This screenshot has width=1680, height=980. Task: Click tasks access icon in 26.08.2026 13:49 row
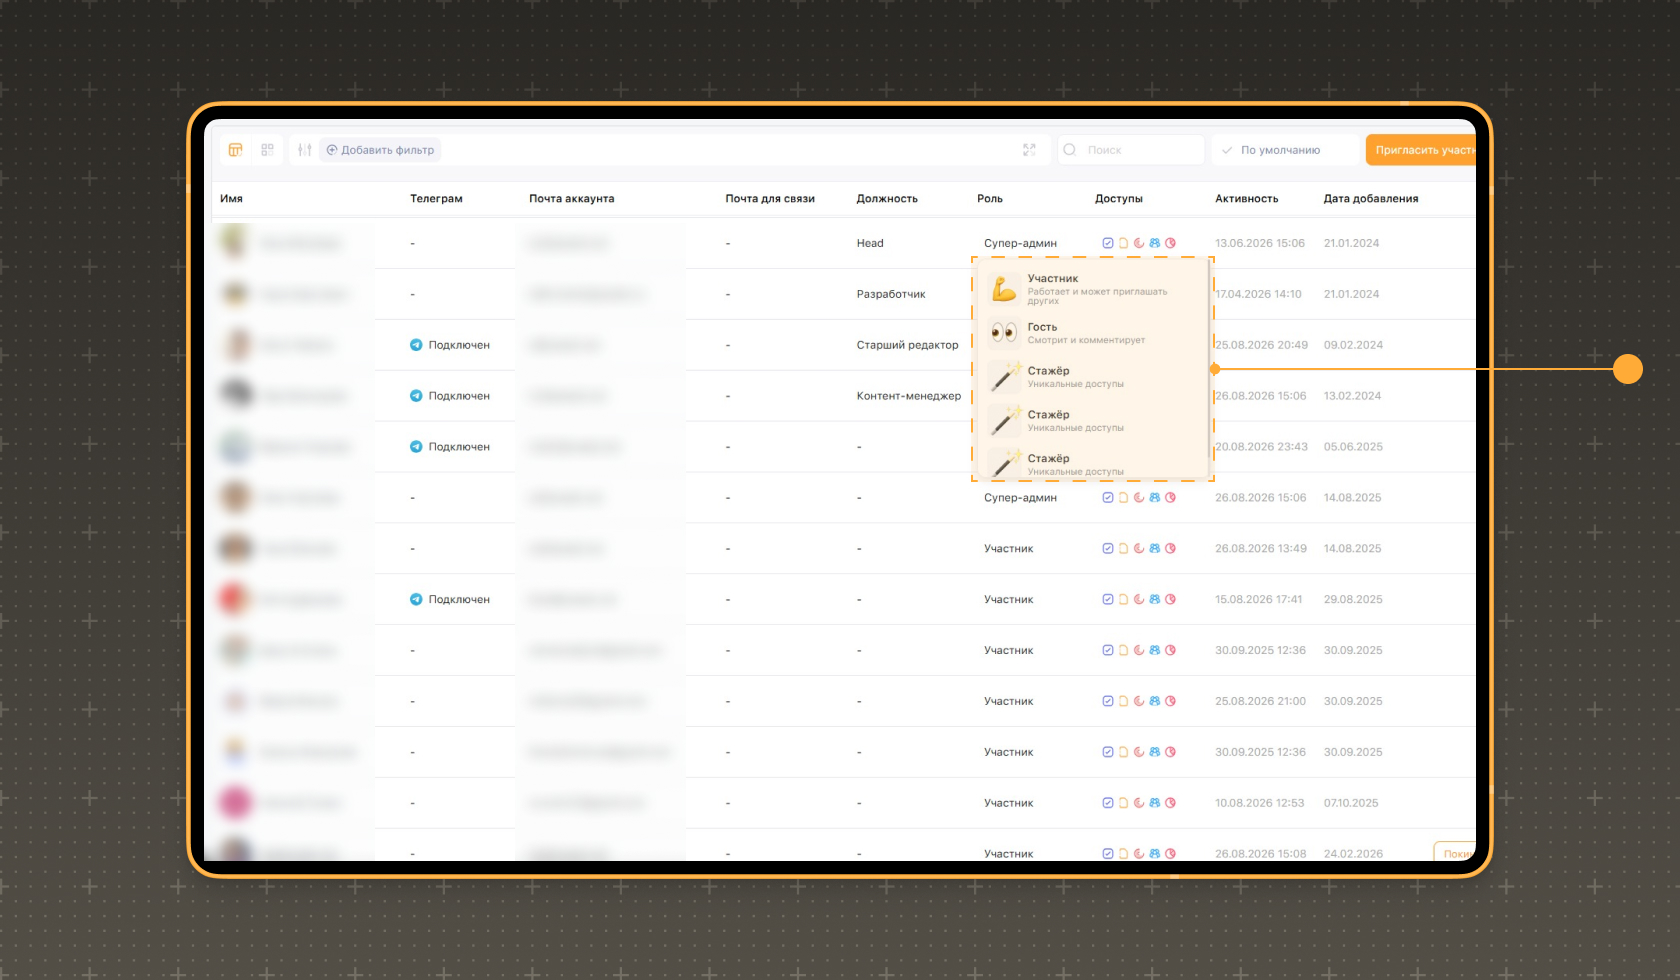click(1108, 548)
